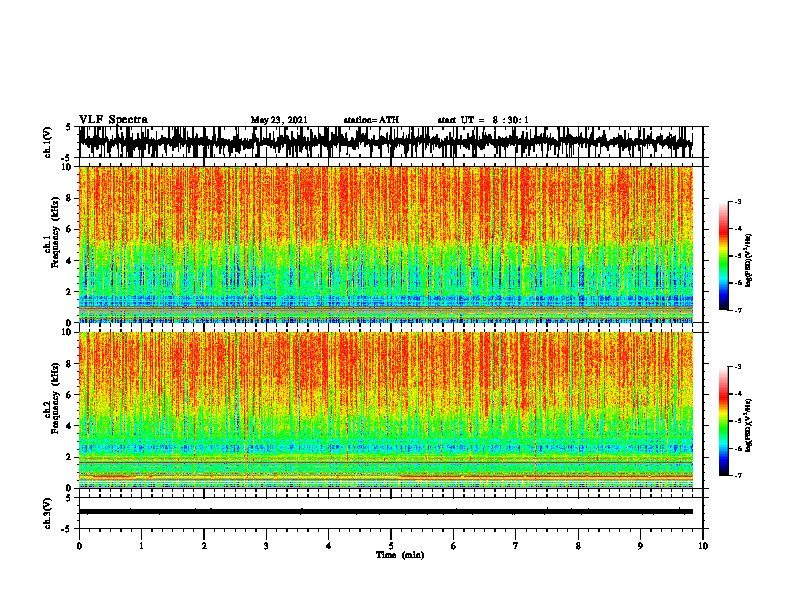This screenshot has height=612, width=792.
Task: Click time axis tick label '8'
Action: coord(578,546)
